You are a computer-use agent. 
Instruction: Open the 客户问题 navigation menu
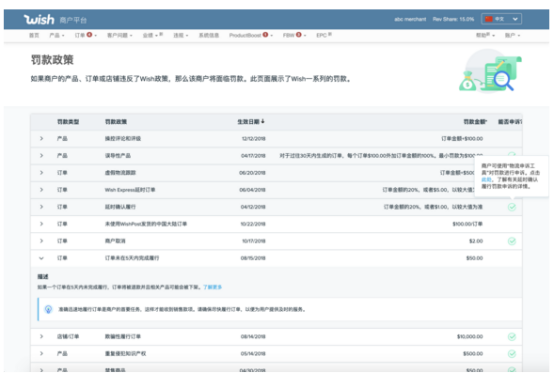coord(120,35)
